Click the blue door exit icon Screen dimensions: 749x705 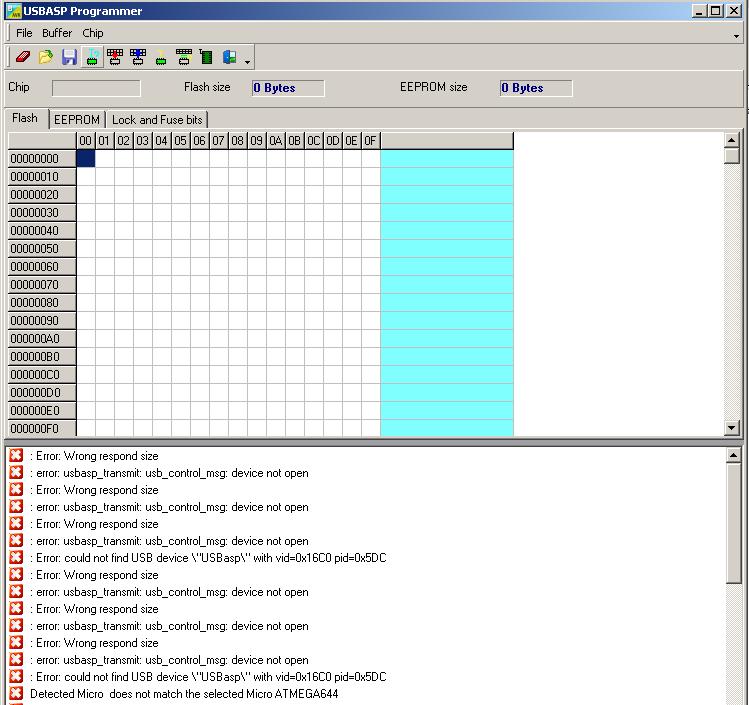[229, 57]
